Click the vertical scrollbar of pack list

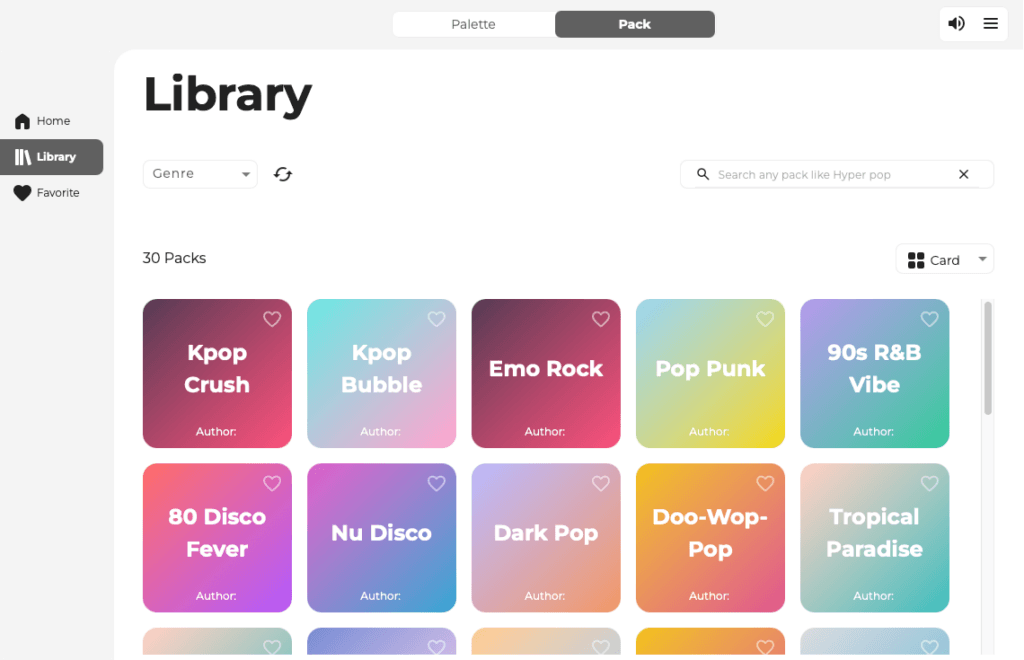[x=988, y=360]
